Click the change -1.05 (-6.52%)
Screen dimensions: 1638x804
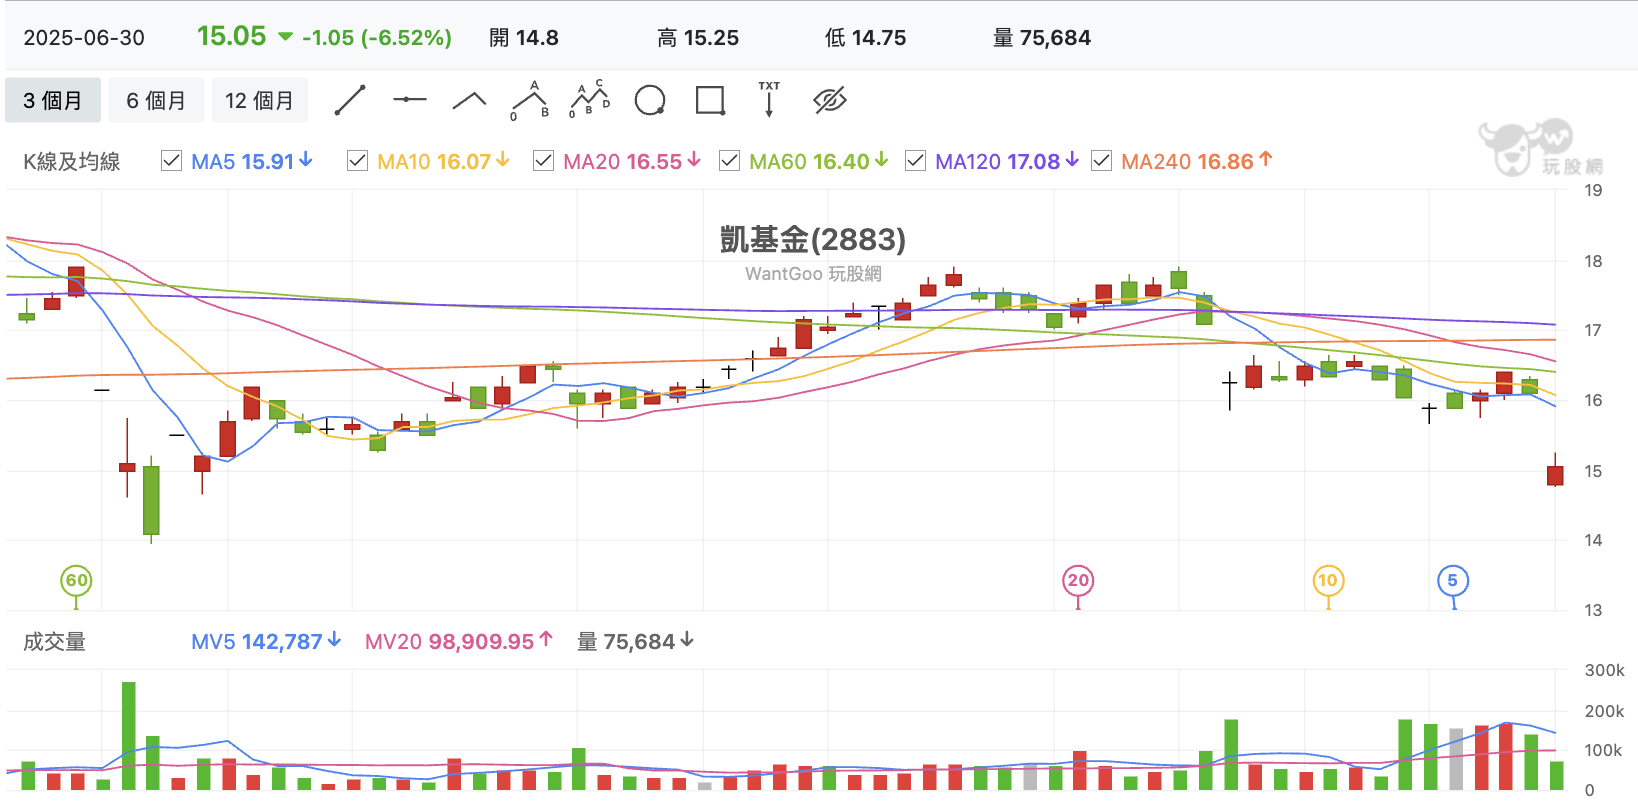[x=377, y=38]
